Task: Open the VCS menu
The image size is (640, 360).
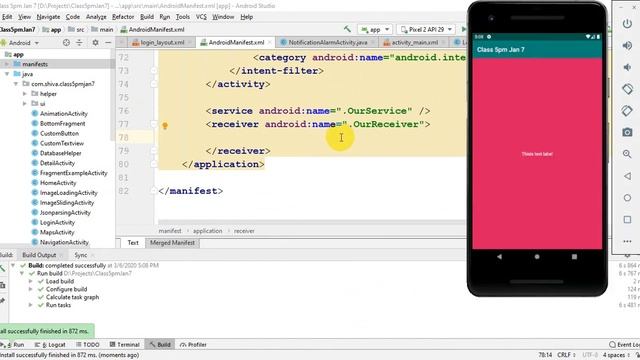Action: [x=201, y=17]
